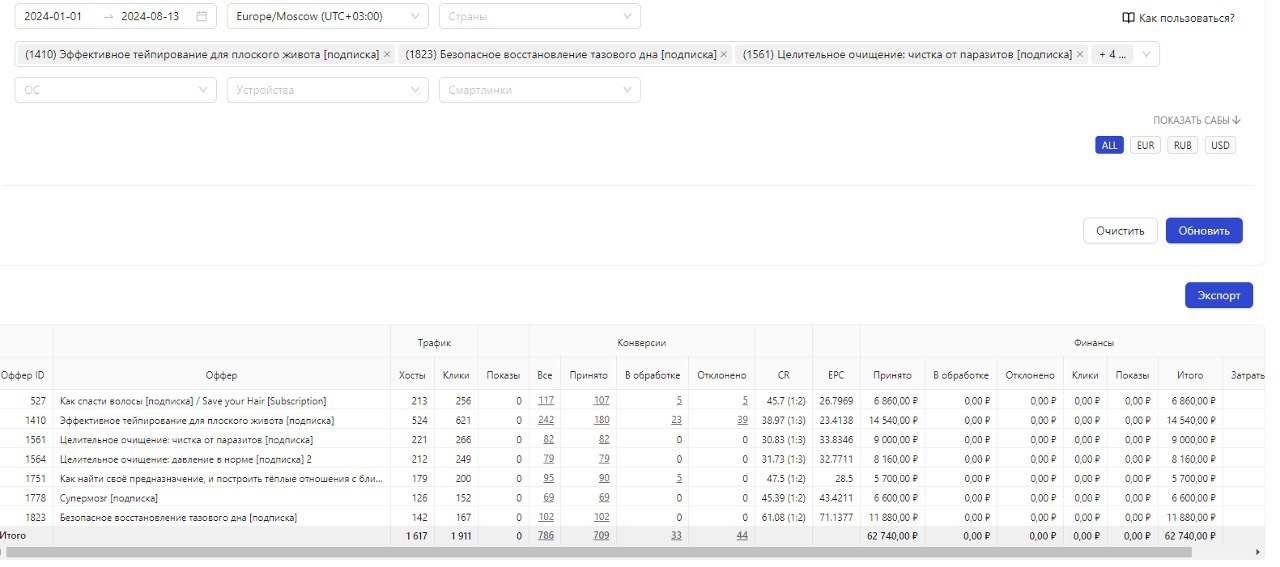Open accepted conversions 69 for Супермозг
Screen dimensions: 1280x567
tap(603, 498)
